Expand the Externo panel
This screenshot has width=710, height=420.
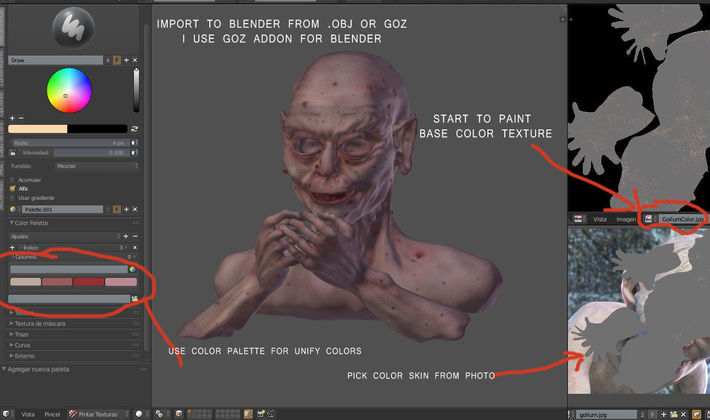tap(22, 356)
